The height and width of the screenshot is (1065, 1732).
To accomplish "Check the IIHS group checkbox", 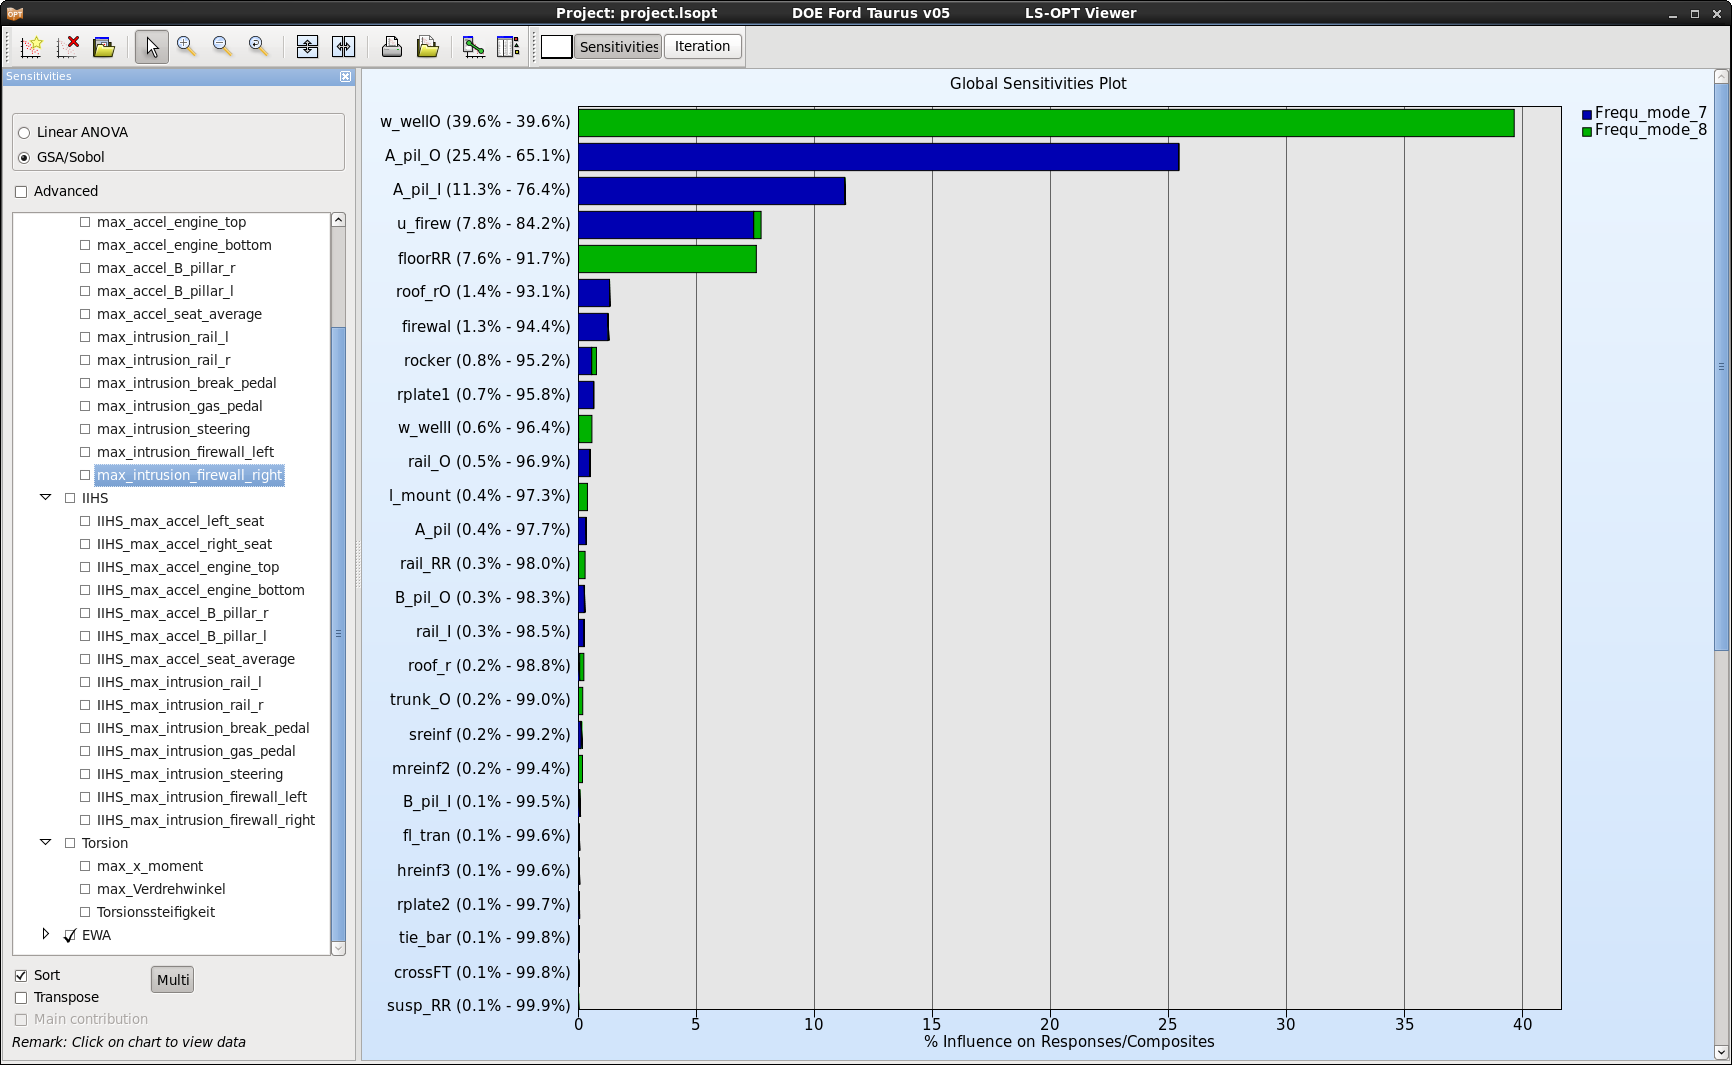I will click(70, 498).
